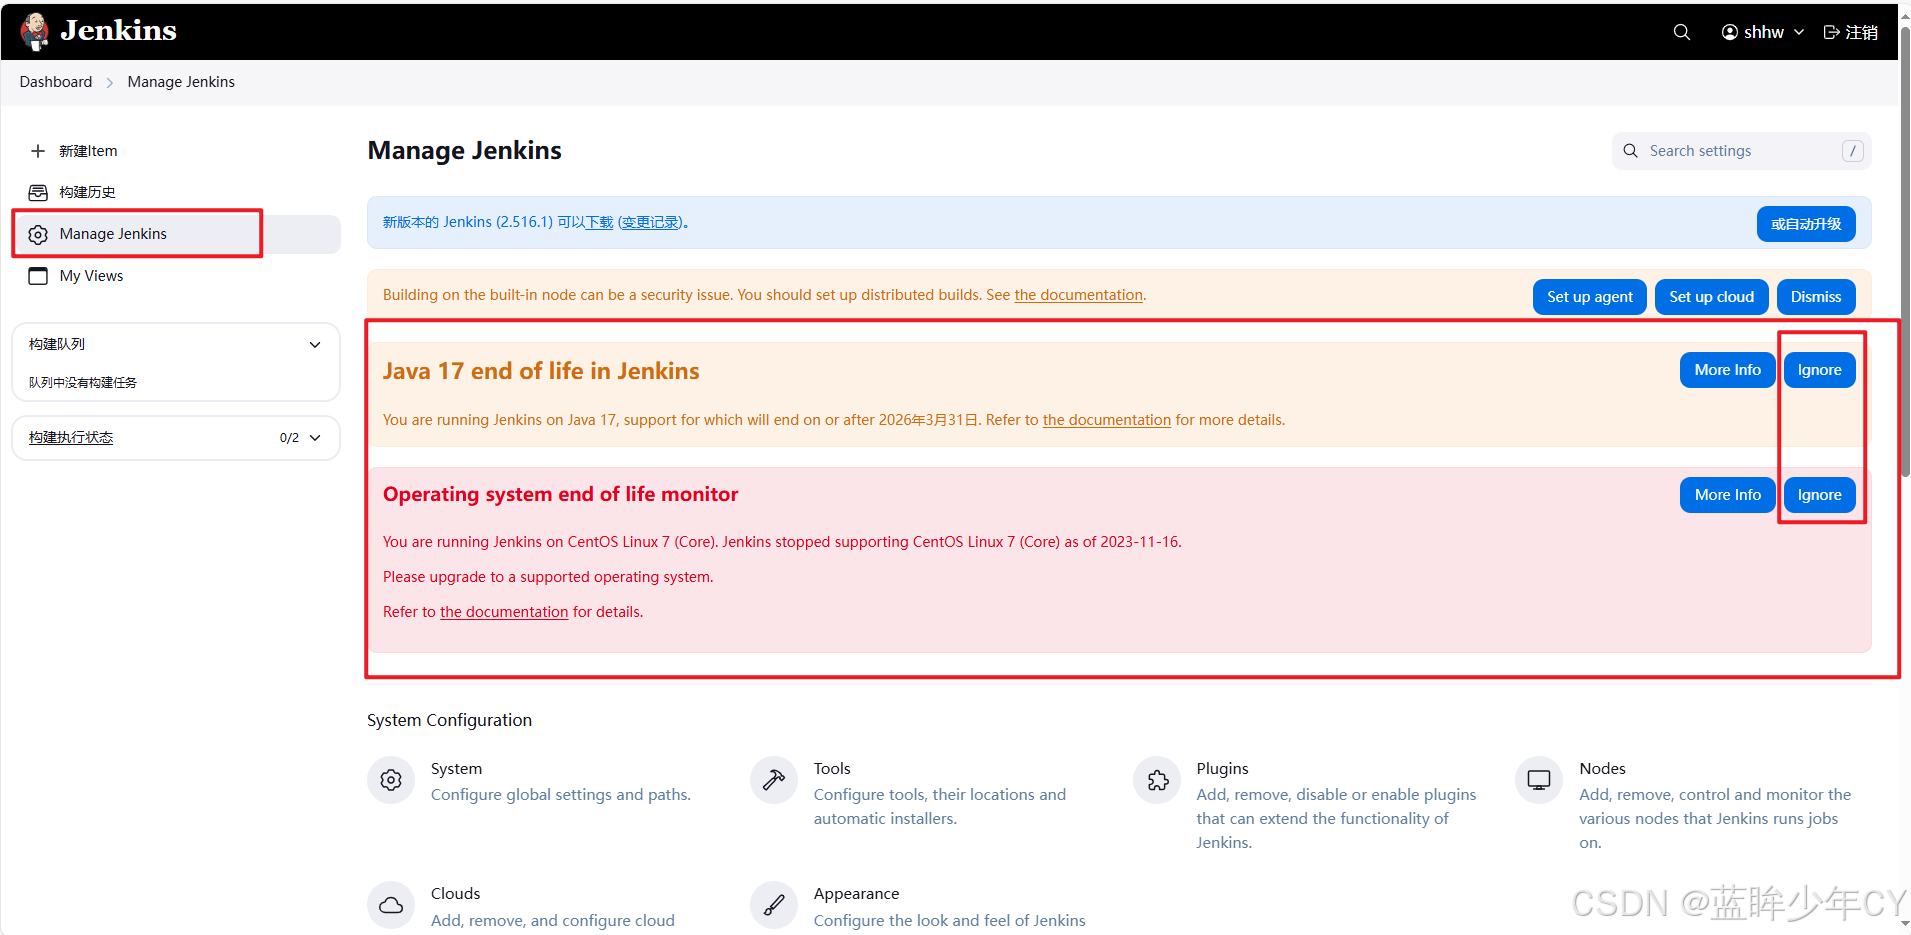Viewport: 1911px width, 935px height.
Task: Click the System configuration title
Action: (x=456, y=769)
